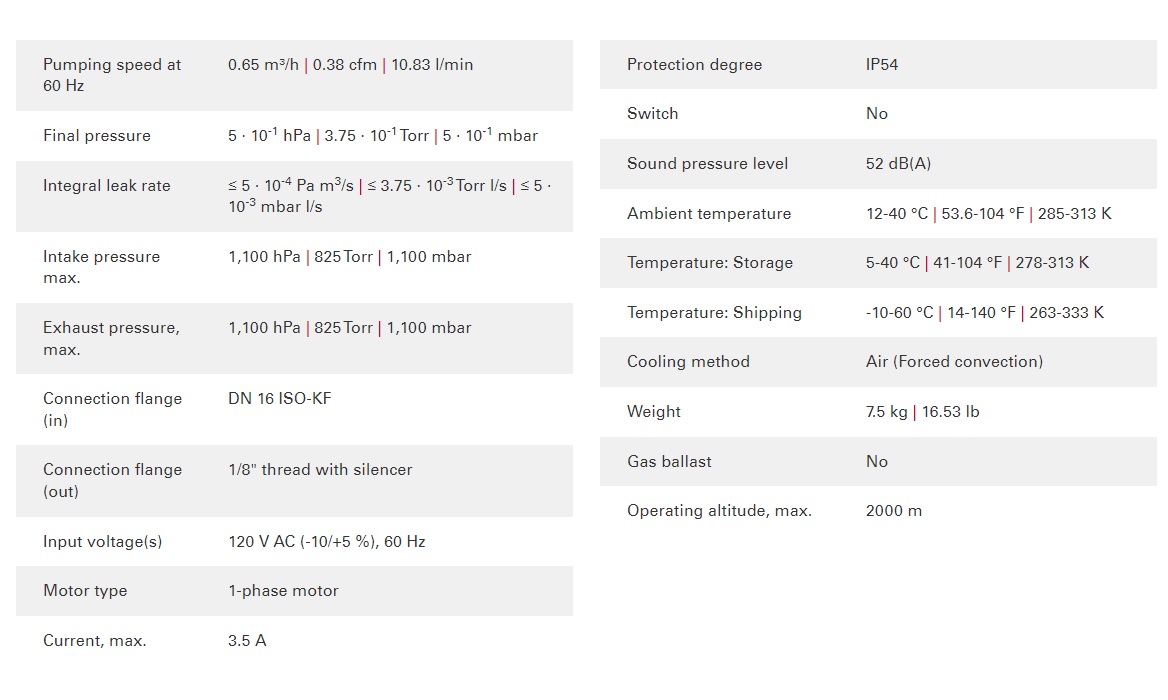Screen dimensions: 1168x700
Task: Click the 1/8" thread with silencer text
Action: [x=320, y=469]
